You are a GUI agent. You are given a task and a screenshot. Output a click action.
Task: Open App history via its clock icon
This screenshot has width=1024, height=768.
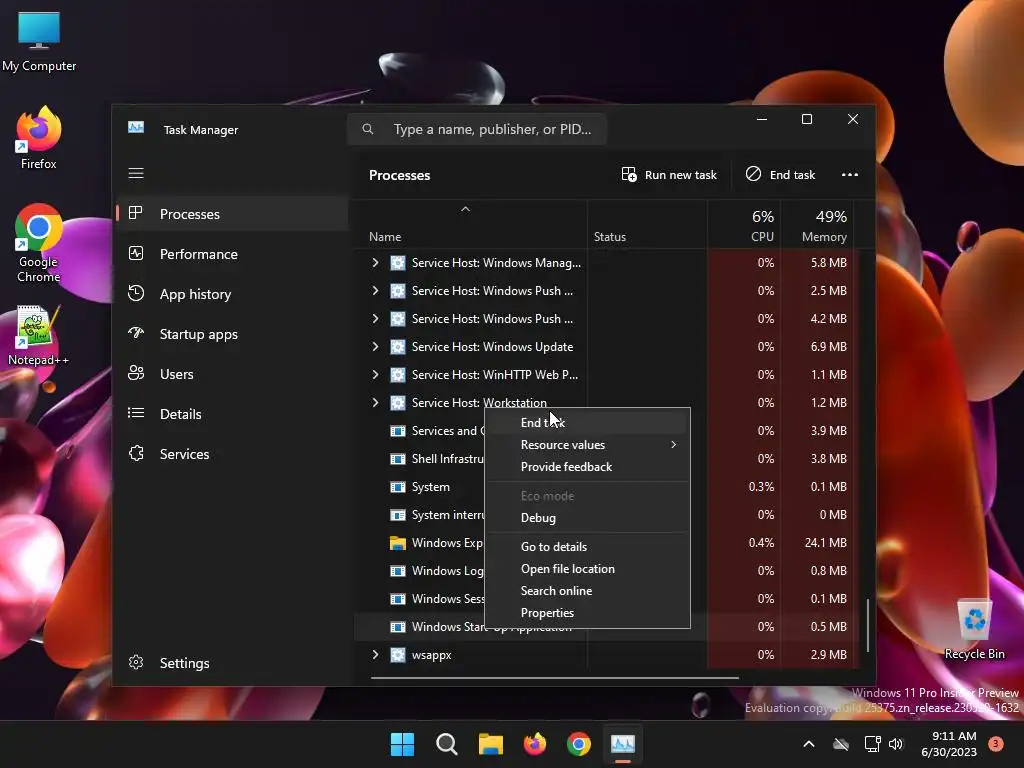pos(136,293)
